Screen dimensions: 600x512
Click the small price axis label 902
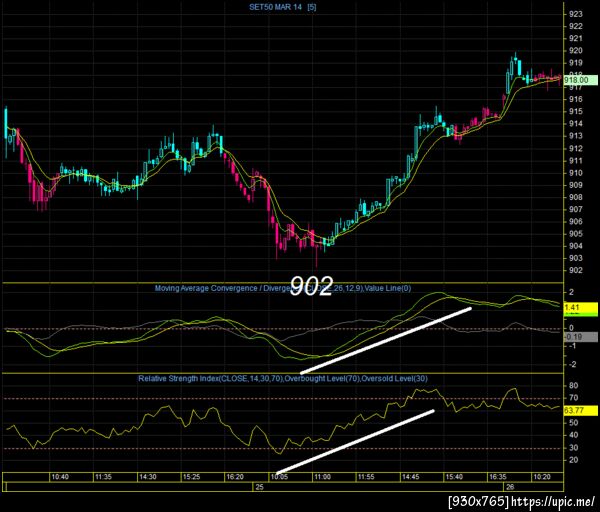(x=576, y=271)
